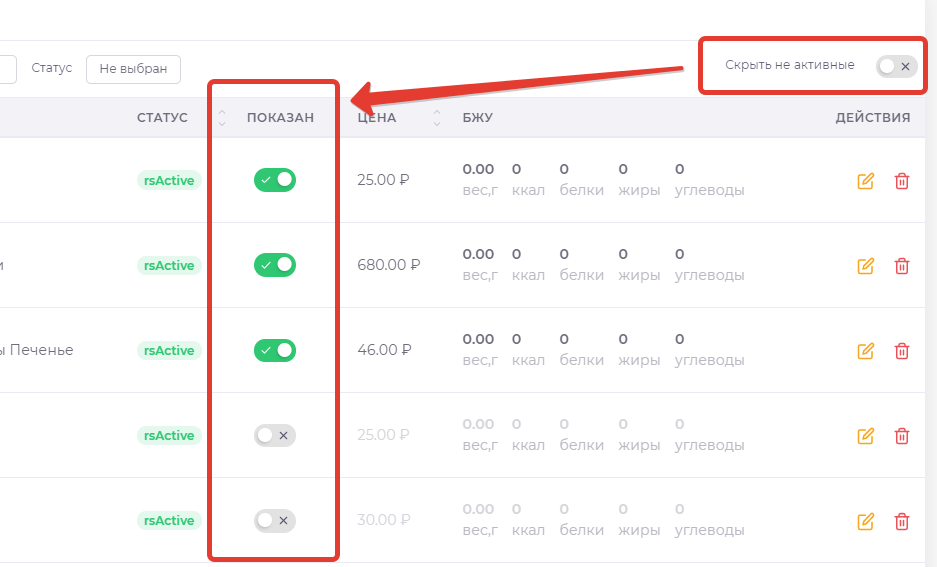Screen dimensions: 937x567
Task: Edit the first 25.00 ₽ active item
Action: click(866, 181)
